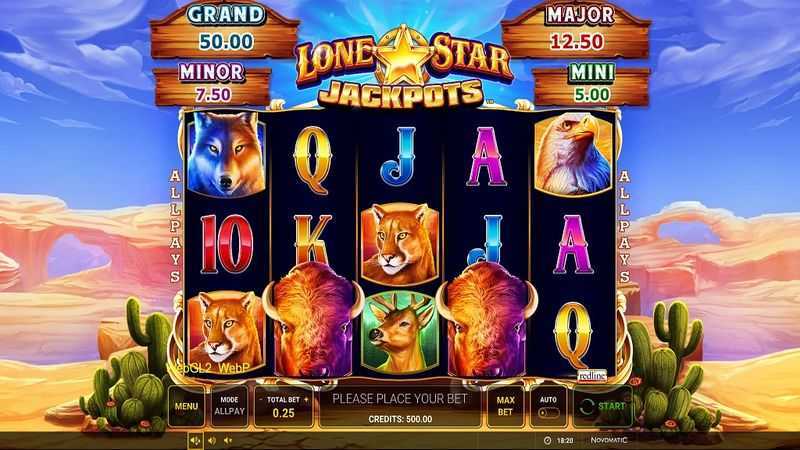Decrease total bet with minus
The height and width of the screenshot is (450, 800).
(261, 400)
